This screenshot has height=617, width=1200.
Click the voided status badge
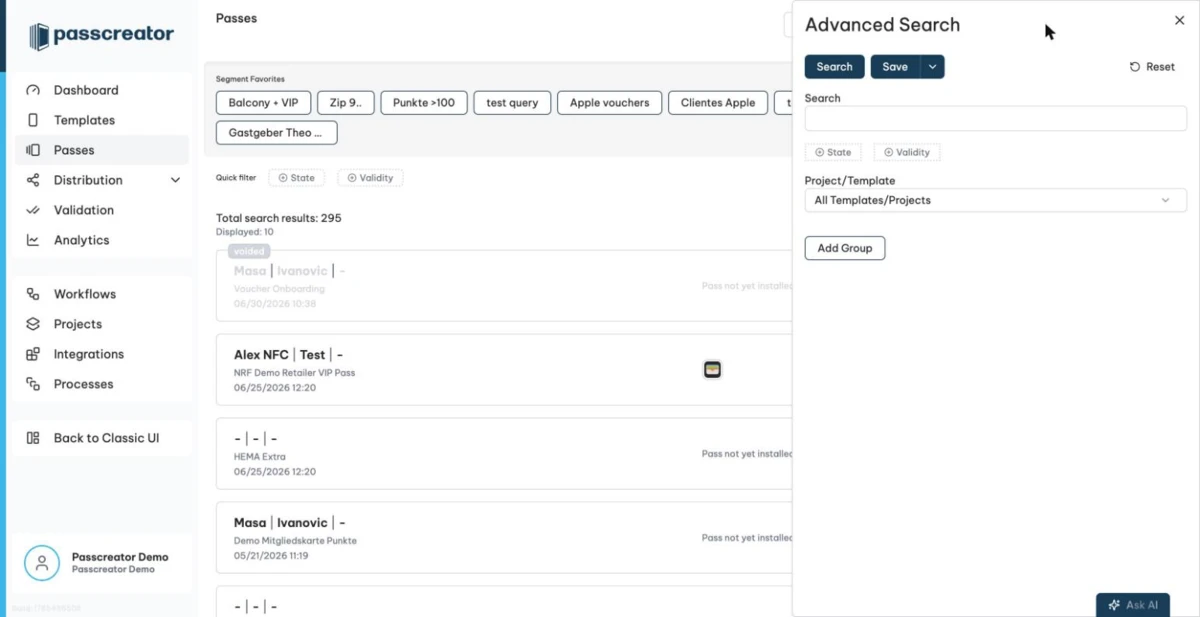tap(248, 252)
